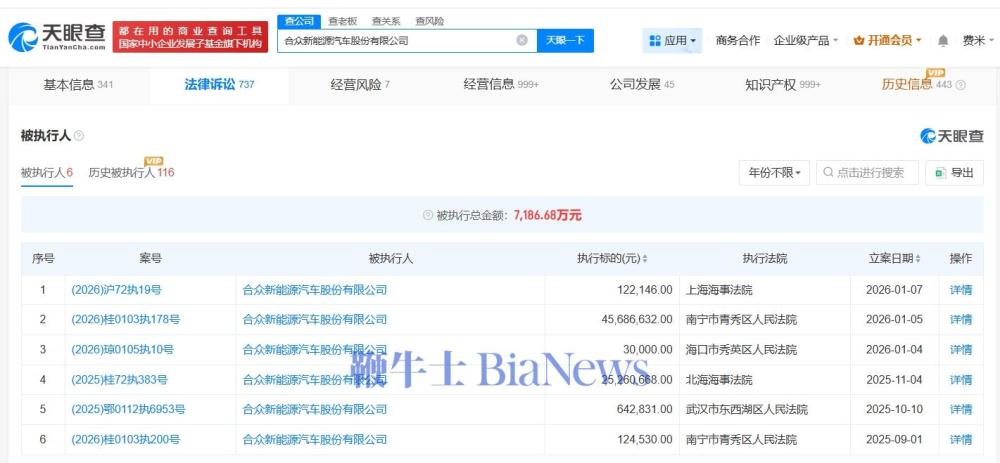Viewport: 1000px width, 463px height.
Task: Open the 应用 dropdown menu
Action: pos(672,41)
